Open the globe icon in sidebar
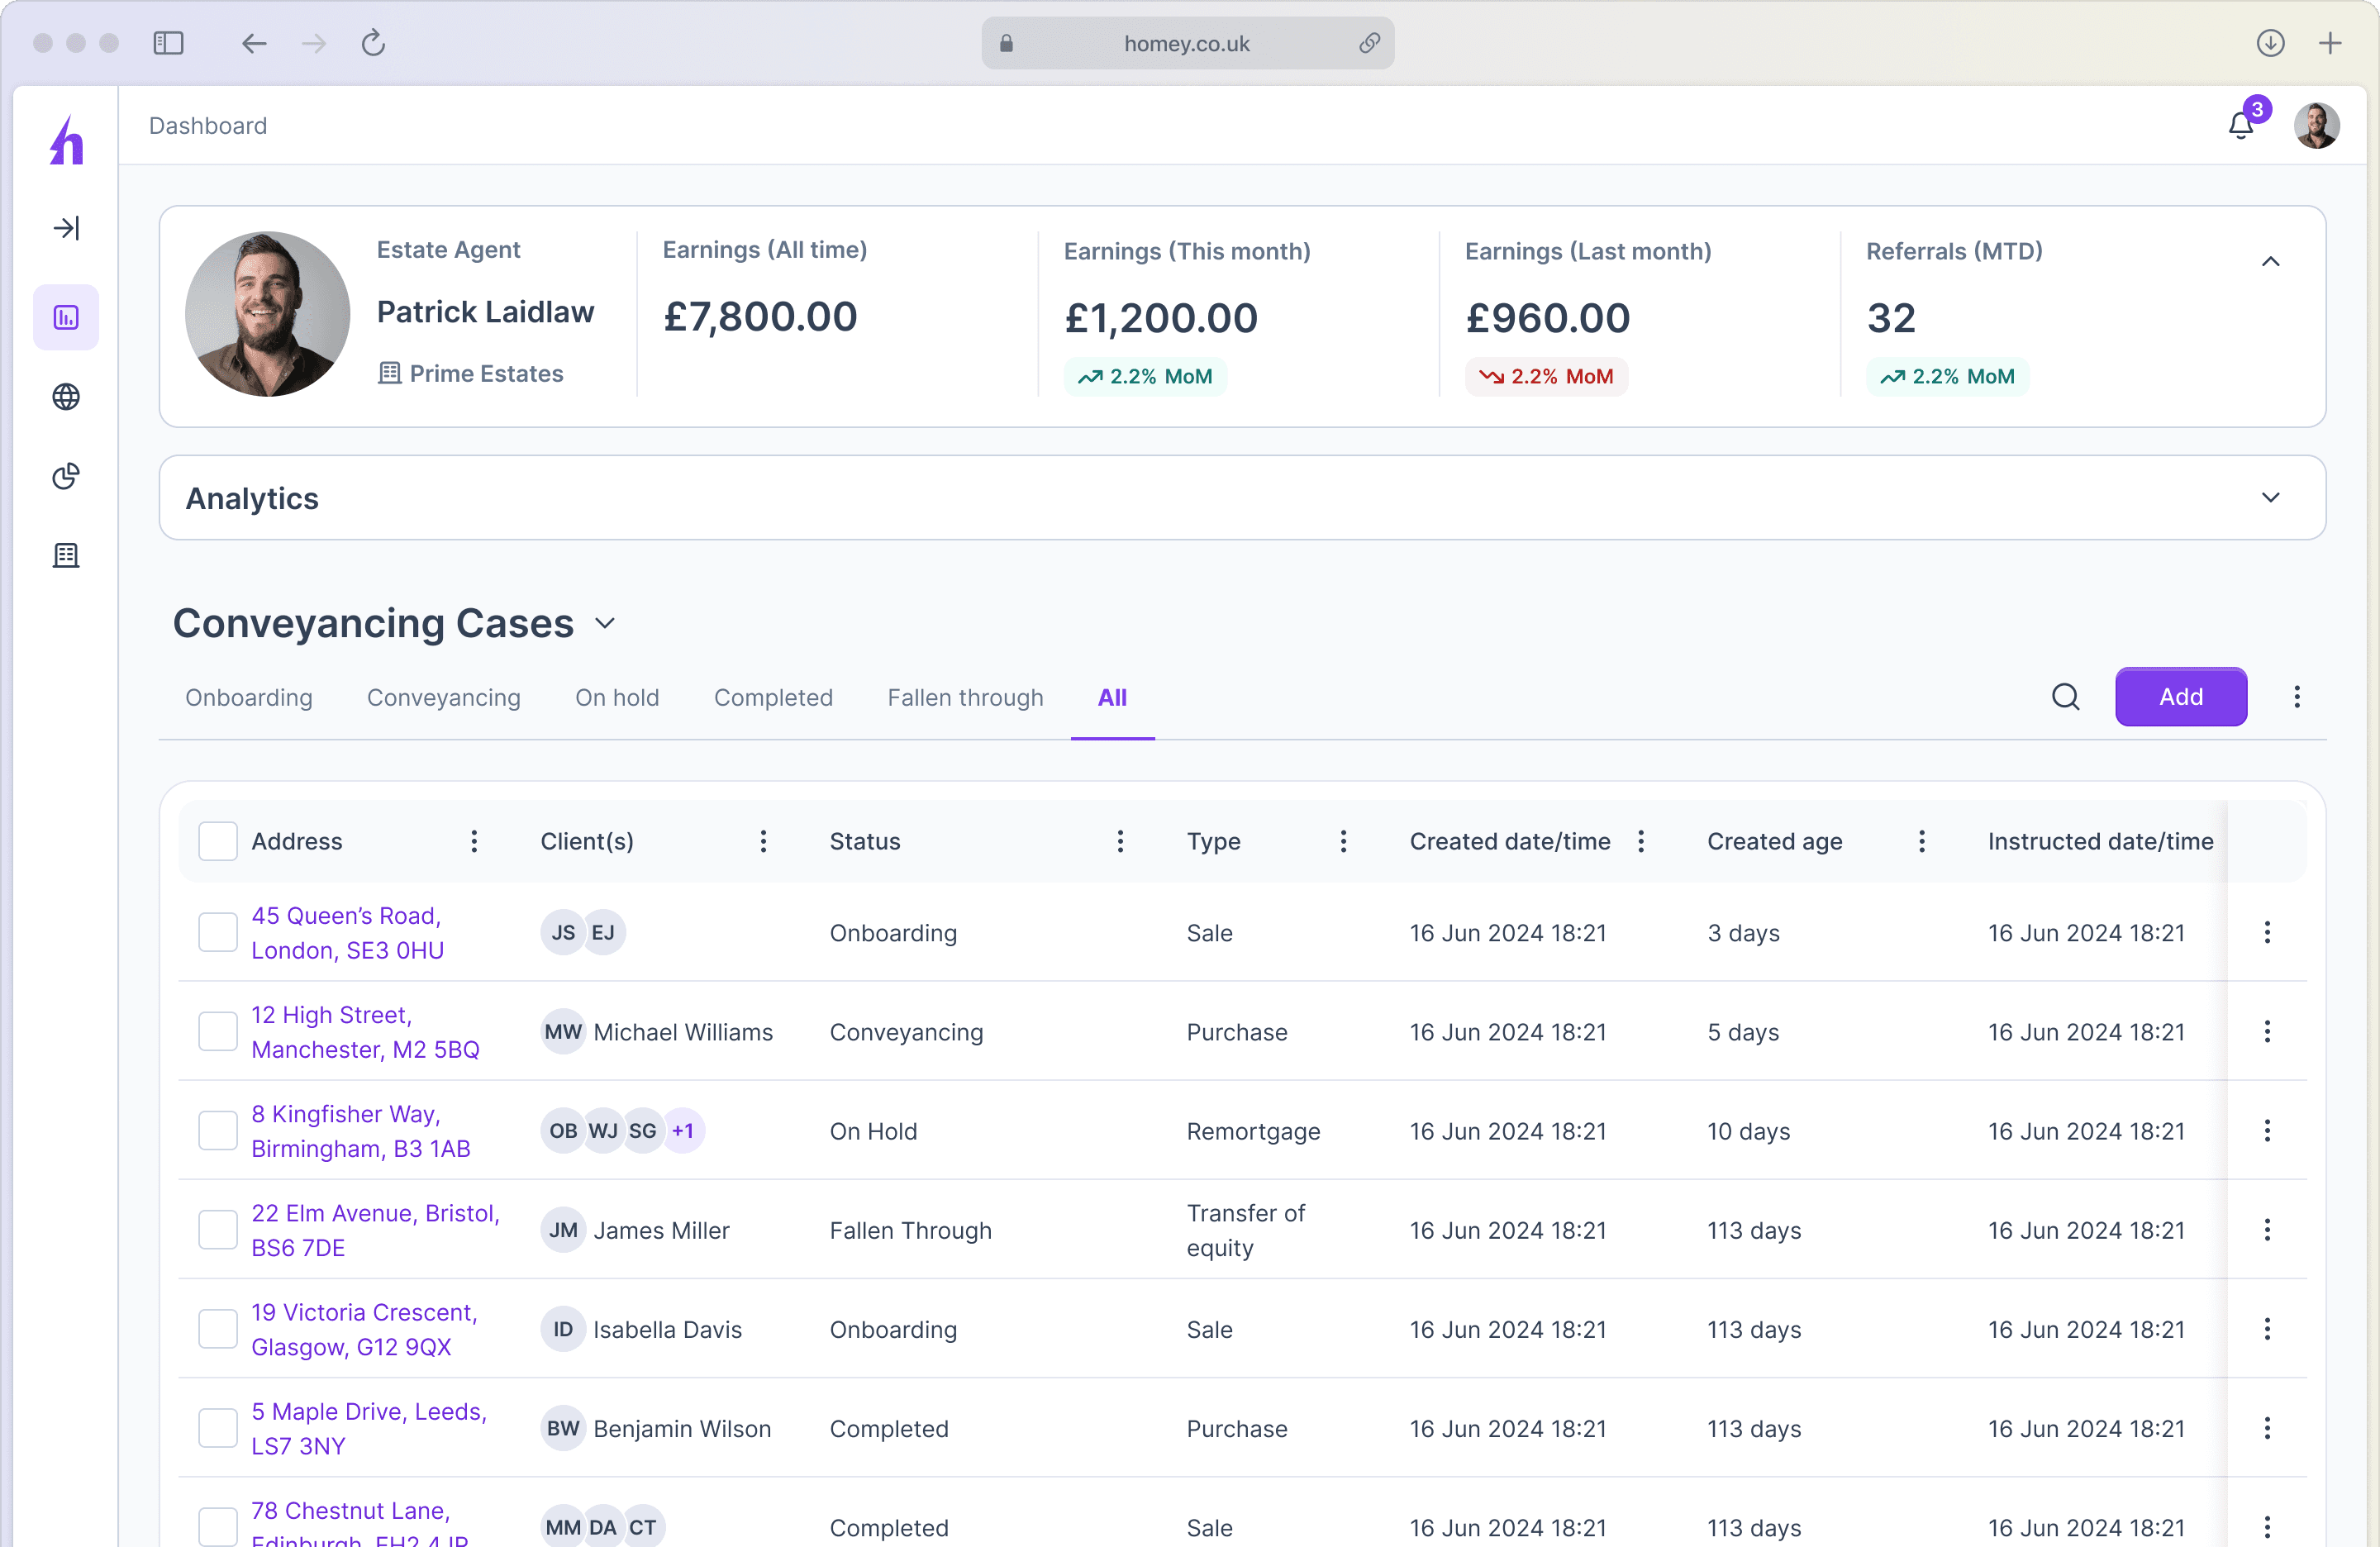This screenshot has width=2380, height=1547. point(66,397)
